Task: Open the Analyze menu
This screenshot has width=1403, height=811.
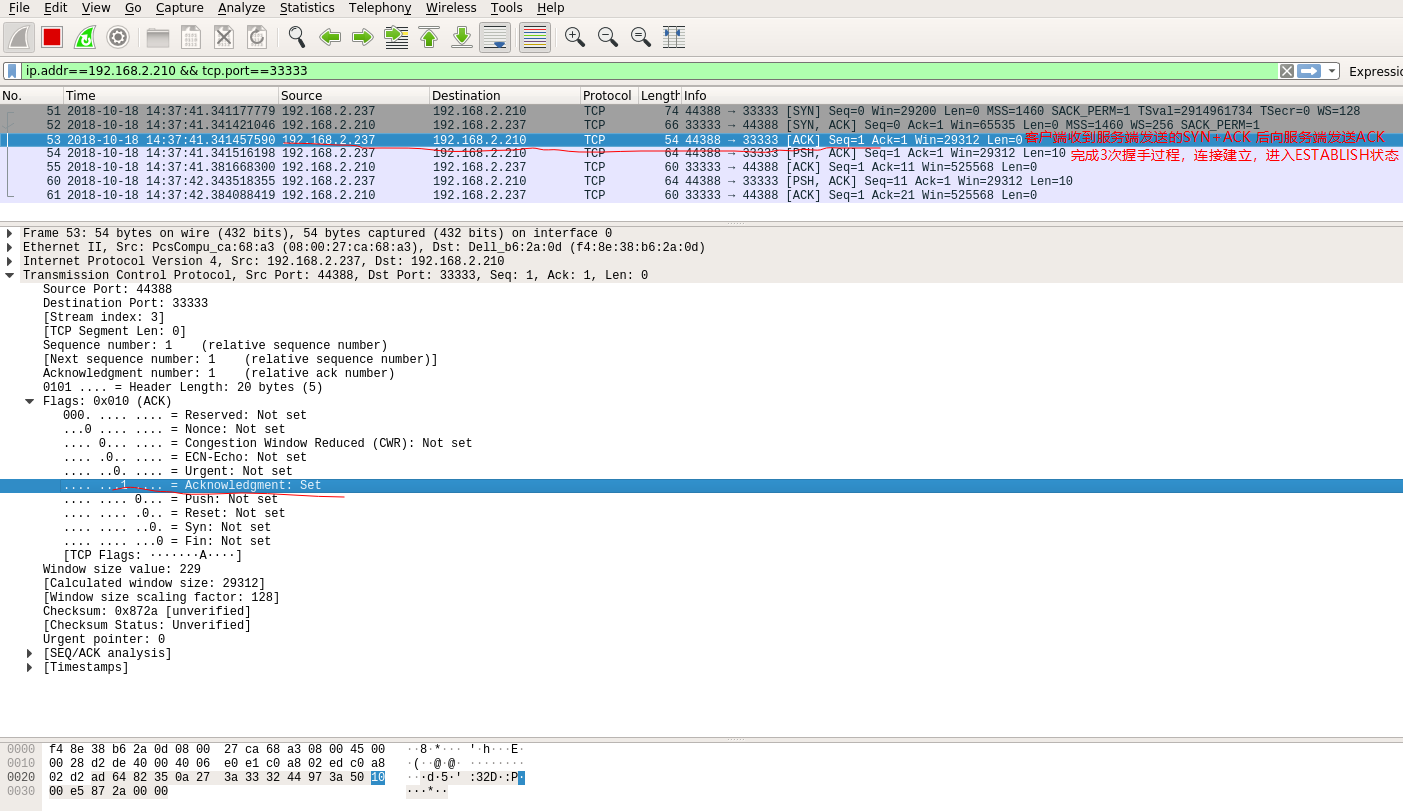Action: pyautogui.click(x=241, y=8)
